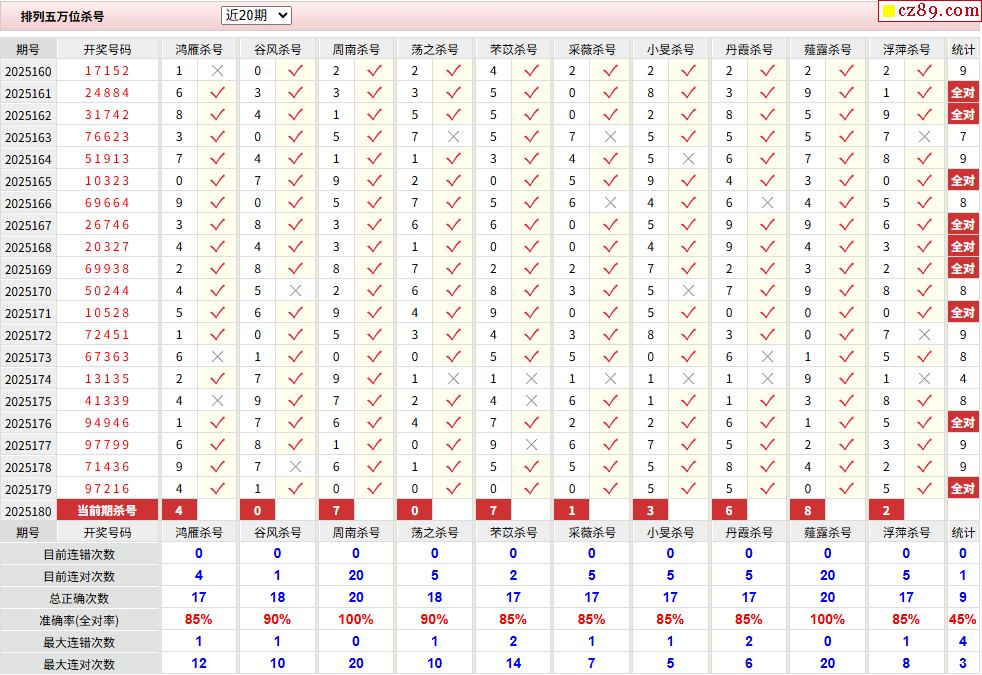Click 周南's red kill number 7 on row 2025180
Image resolution: width=982 pixels, height=675 pixels.
click(337, 510)
